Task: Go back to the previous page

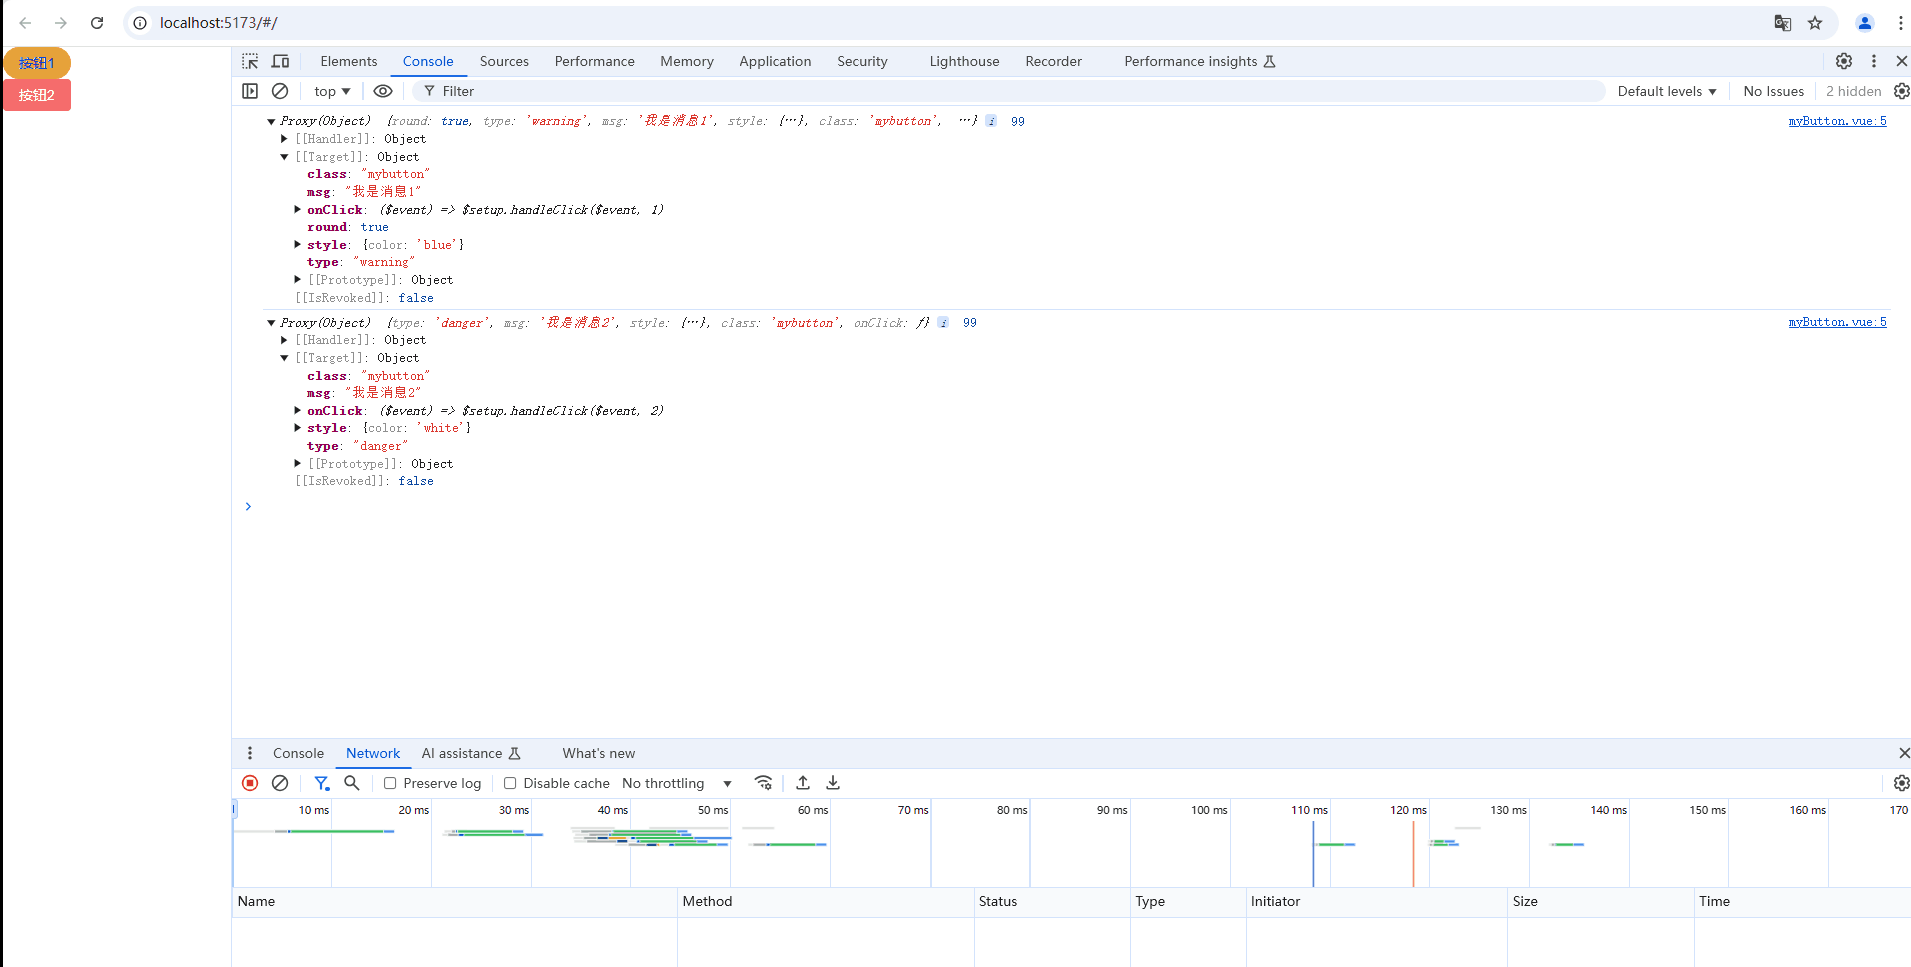Action: (25, 23)
